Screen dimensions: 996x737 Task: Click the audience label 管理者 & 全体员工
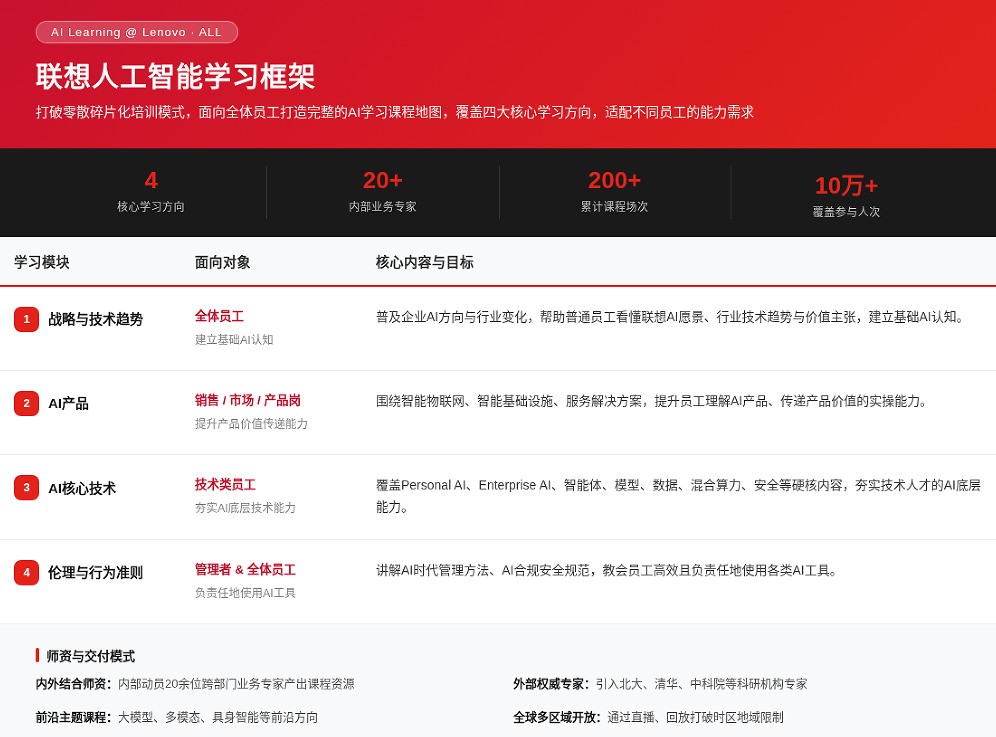click(x=245, y=569)
